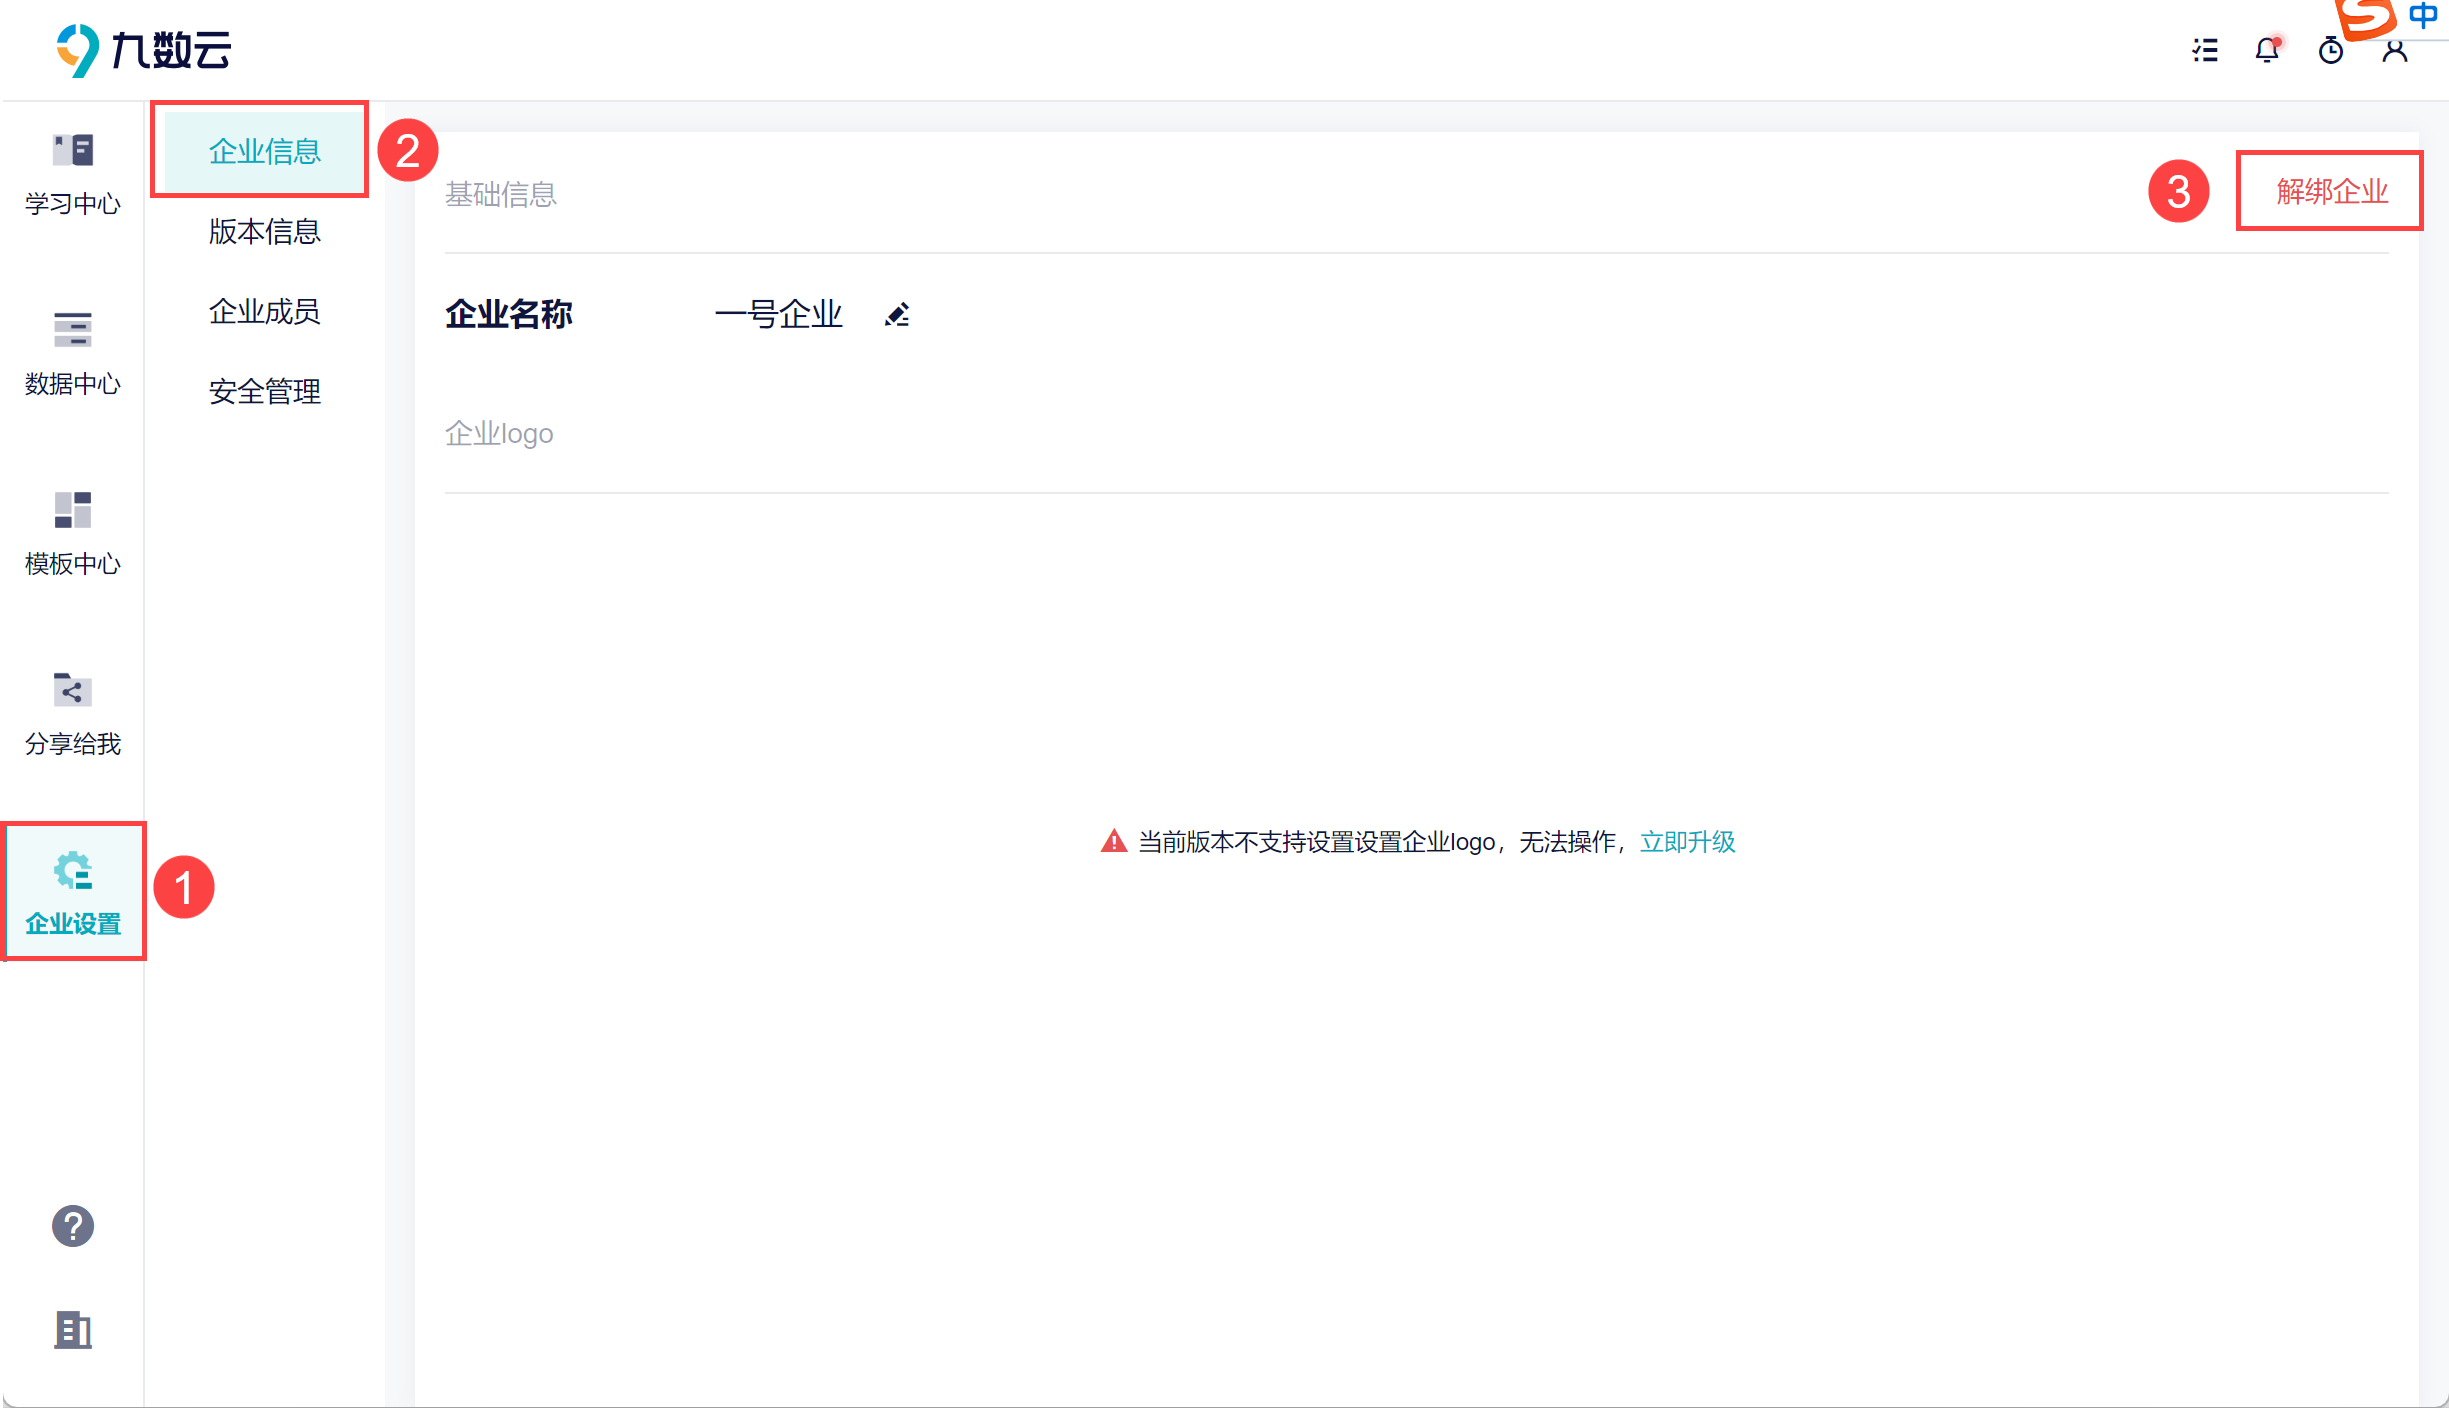Viewport: 2449px width, 1408px height.
Task: Click the 九数云 logo
Action: 142,50
